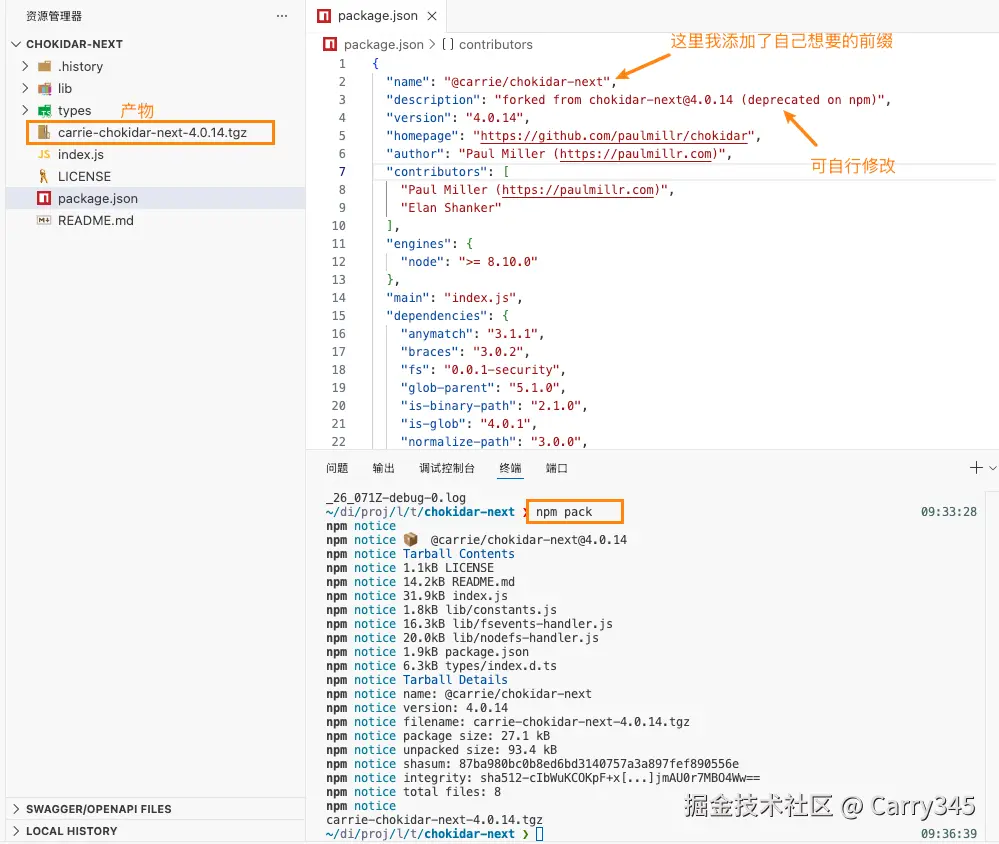
Task: Switch to the 端口 (Ports) panel tab
Action: tap(556, 468)
